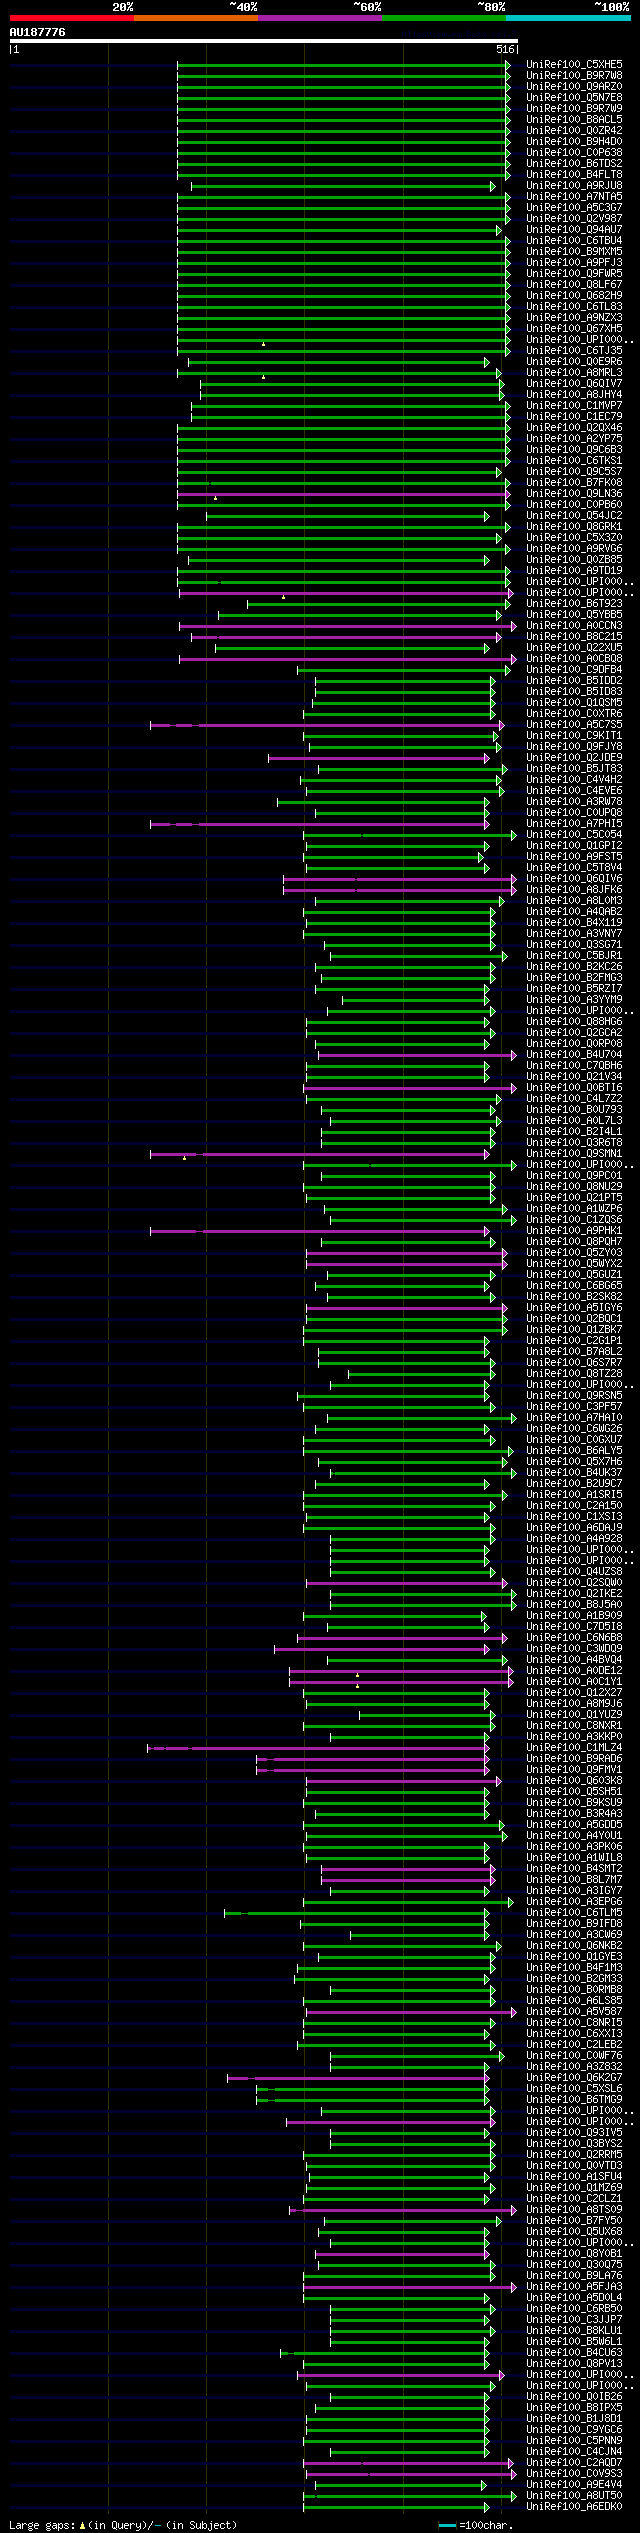Select the query name AU187776
Viewport: 640px width, 2533px height.
point(38,32)
